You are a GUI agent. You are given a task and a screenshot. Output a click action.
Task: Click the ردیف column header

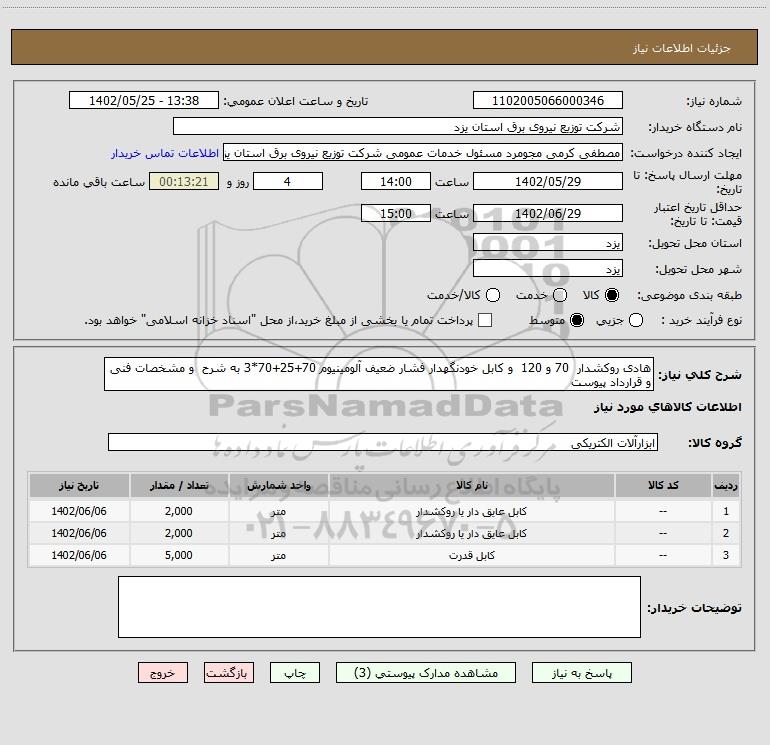pos(726,486)
